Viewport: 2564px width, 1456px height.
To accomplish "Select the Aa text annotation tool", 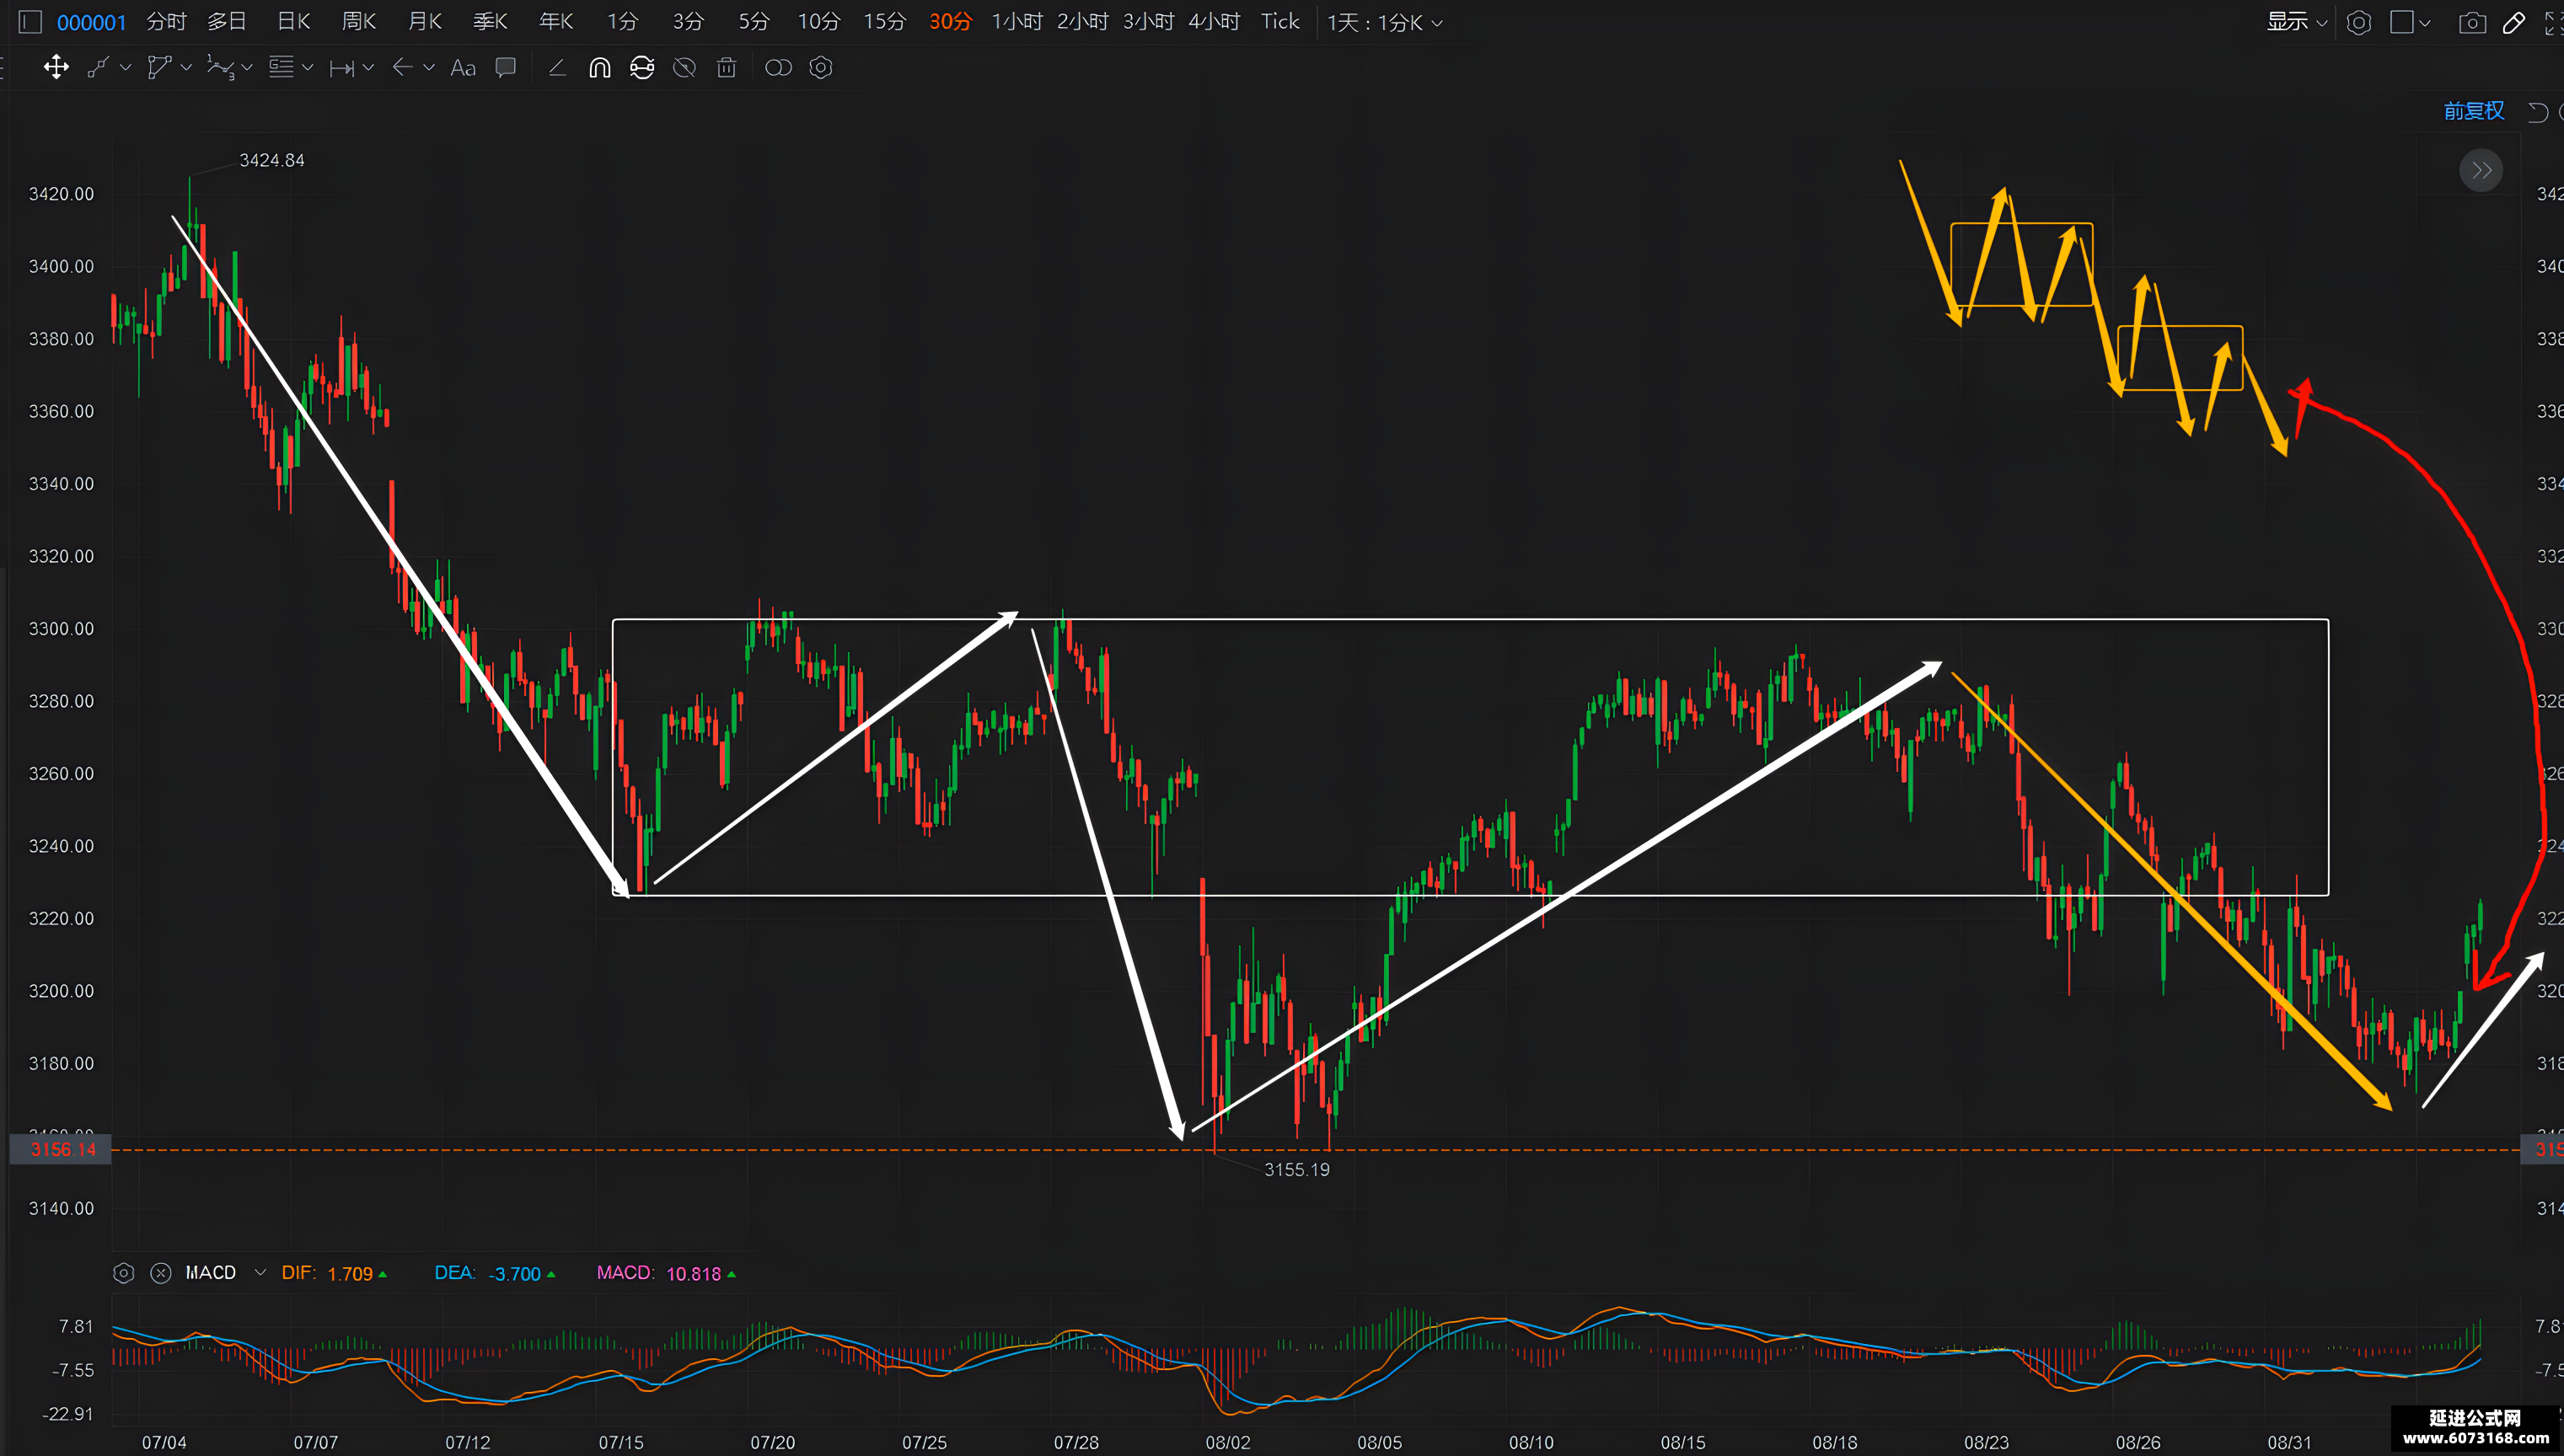I will tap(463, 68).
